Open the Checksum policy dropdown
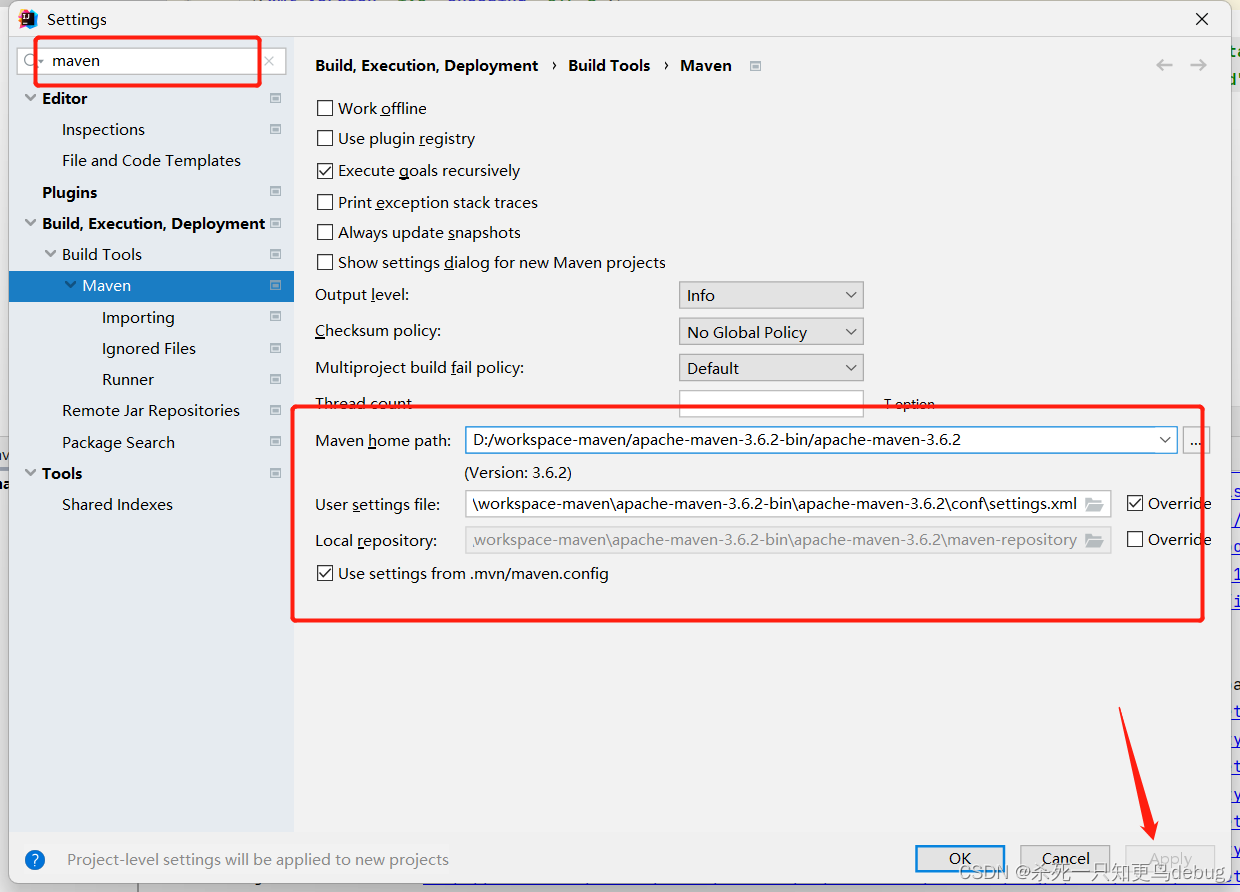The image size is (1240, 892). [x=771, y=332]
